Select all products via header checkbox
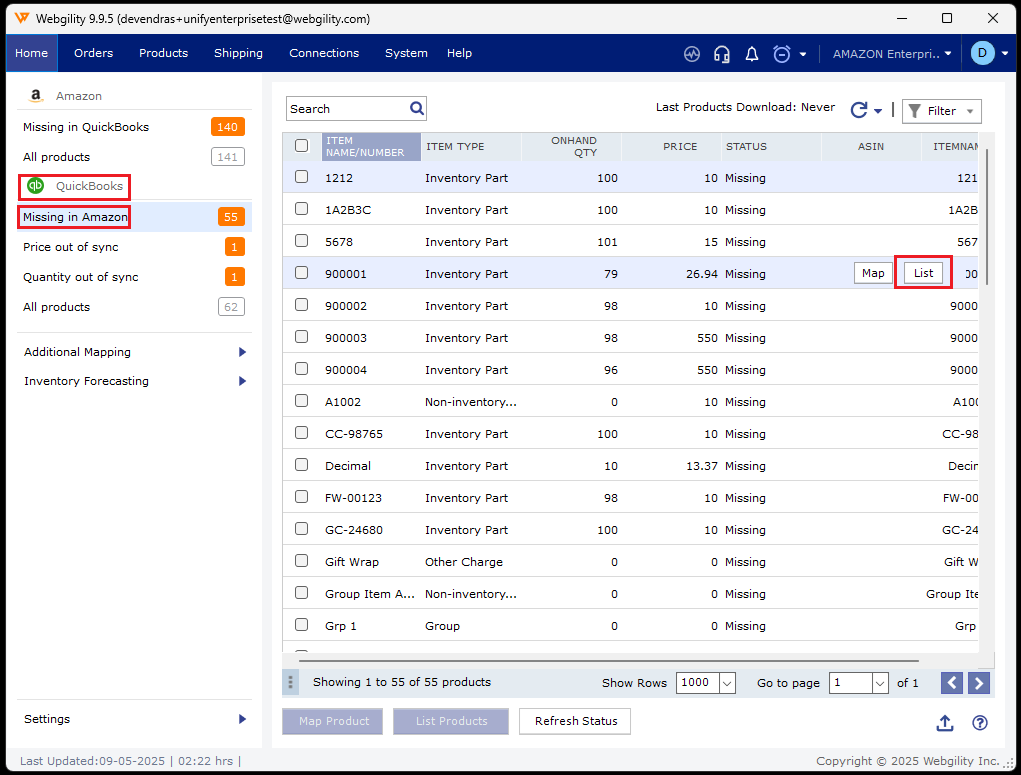The image size is (1021, 775). (x=302, y=146)
